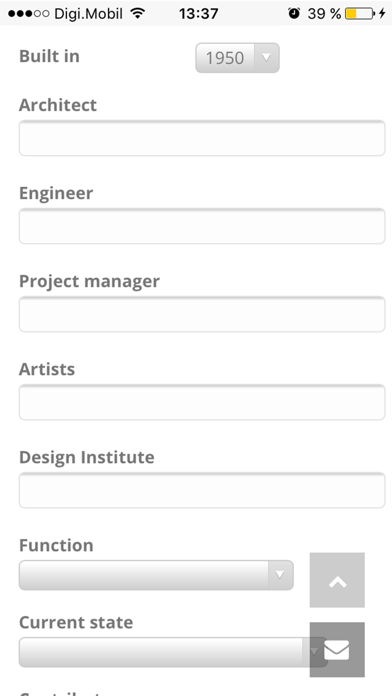This screenshot has height=696, width=392.
Task: Tap the alarm clock status icon
Action: click(294, 14)
